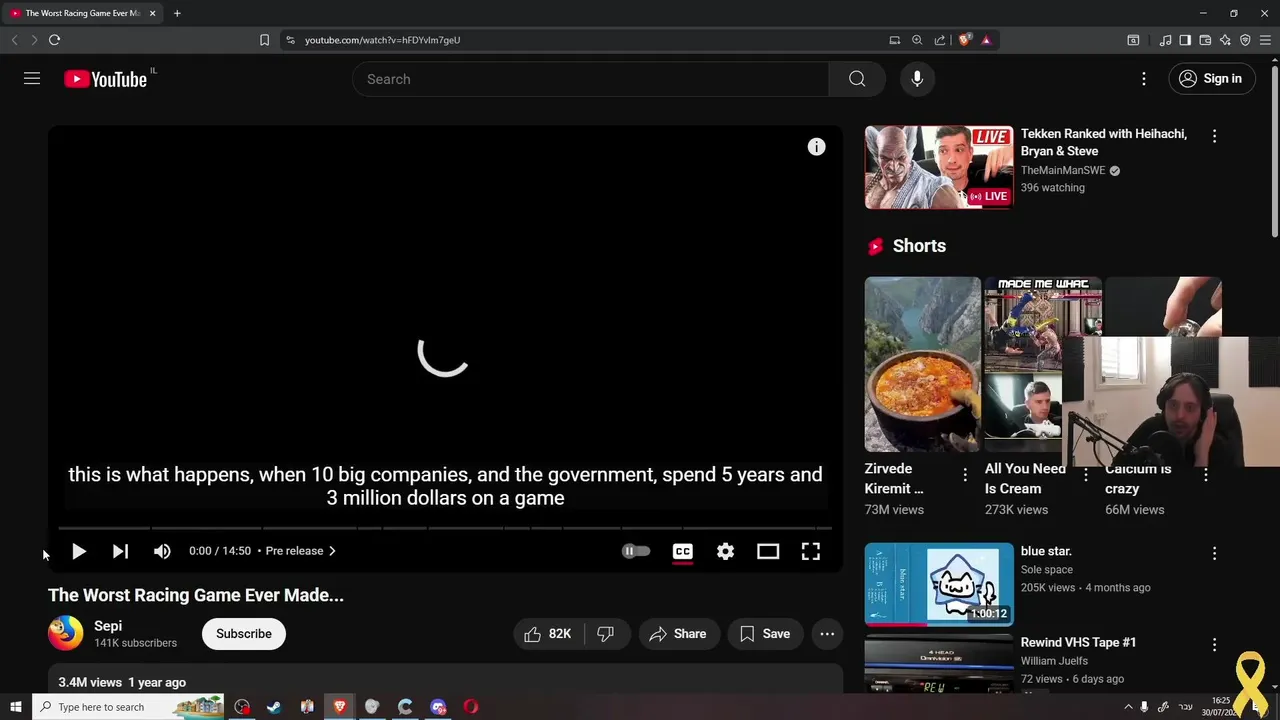
Task: Focus the YouTube search box
Action: tap(590, 79)
